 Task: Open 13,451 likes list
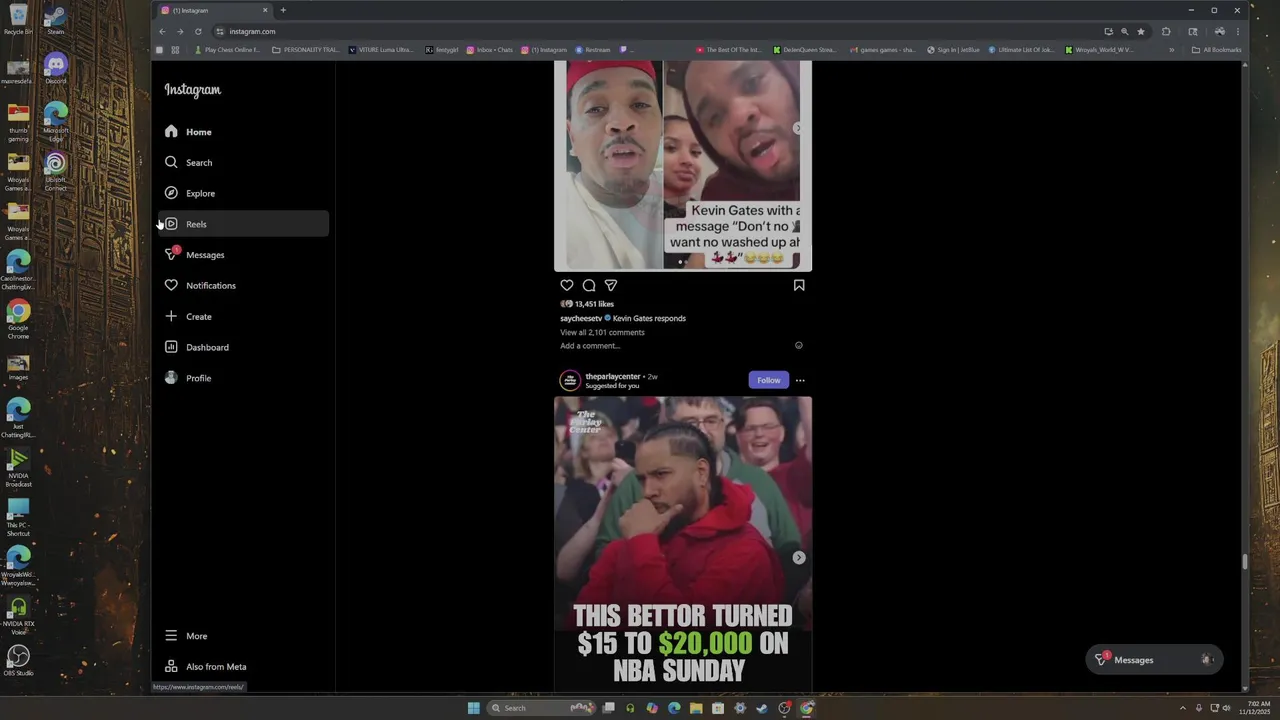click(x=594, y=304)
